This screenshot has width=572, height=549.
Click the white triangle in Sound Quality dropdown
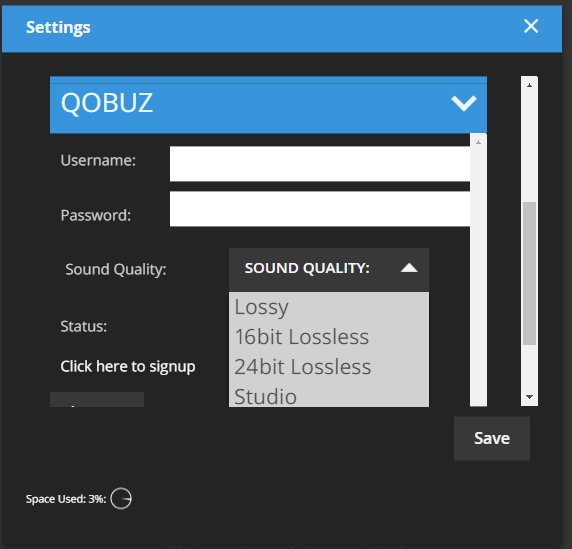409,268
